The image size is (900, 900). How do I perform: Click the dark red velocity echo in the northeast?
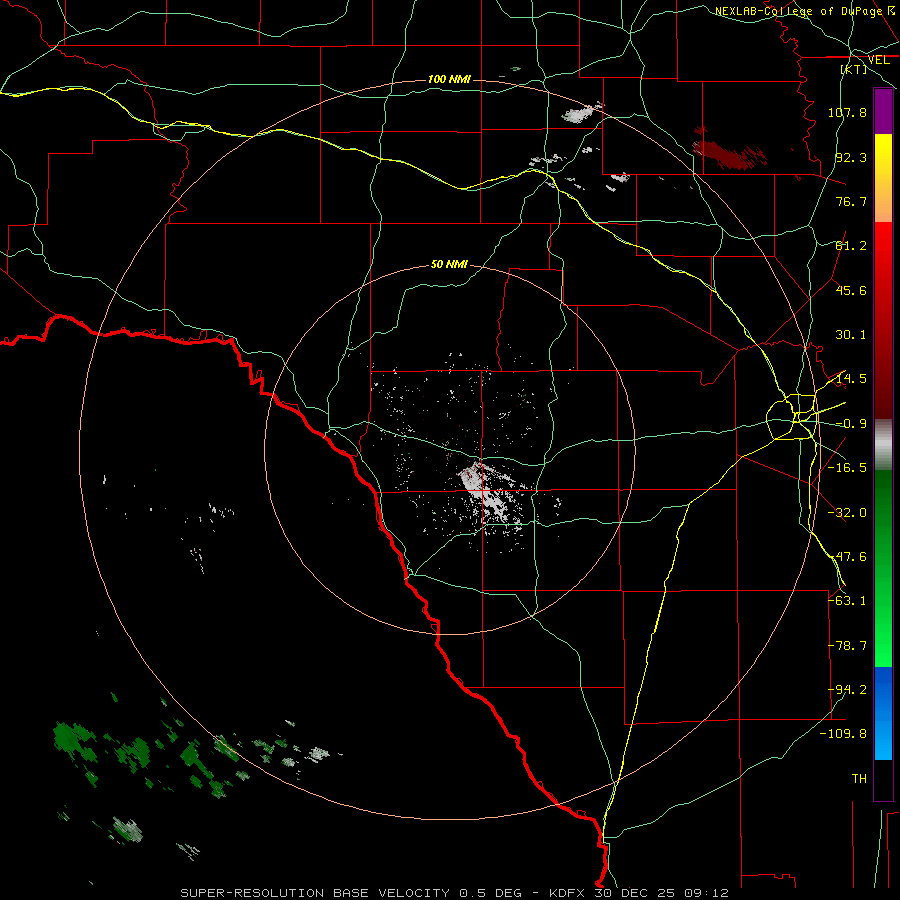729,154
